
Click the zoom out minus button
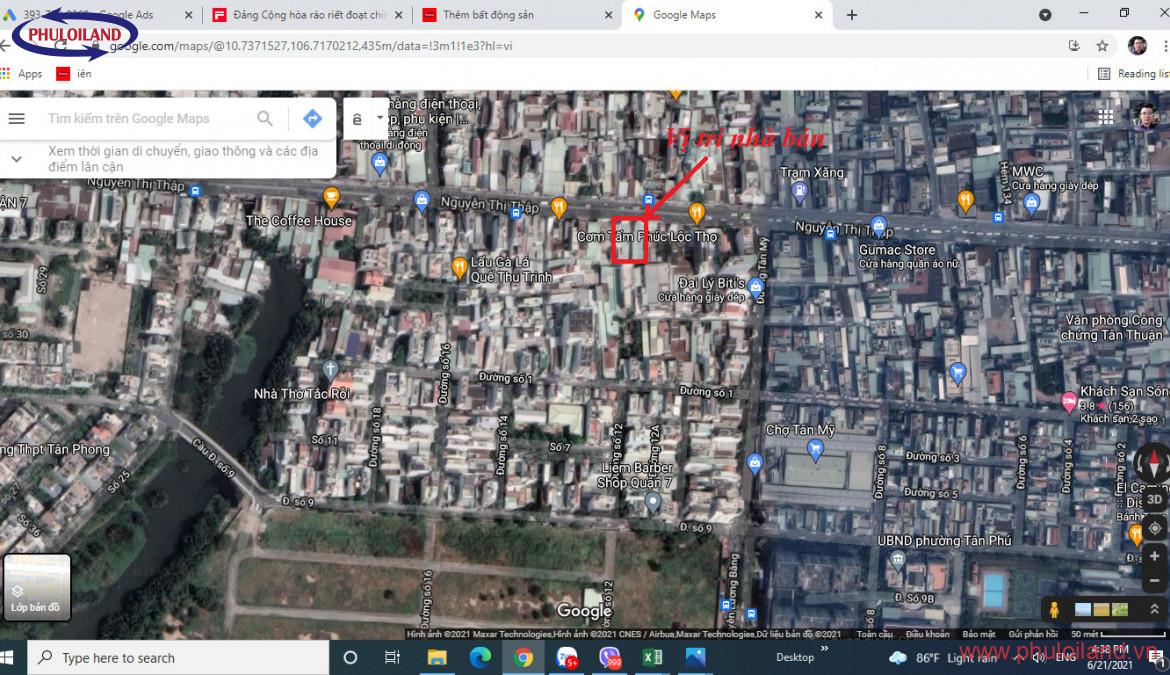click(1154, 579)
